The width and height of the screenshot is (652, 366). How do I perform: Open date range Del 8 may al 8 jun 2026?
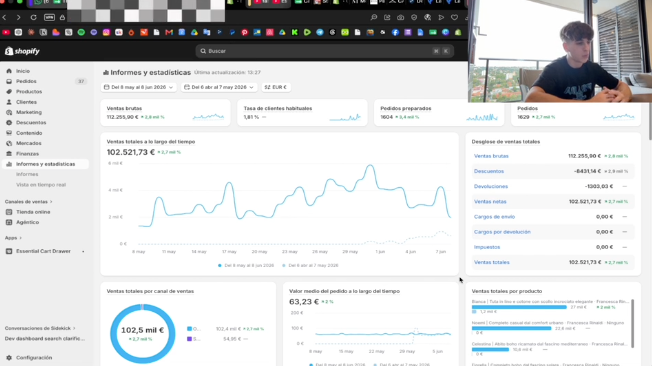(x=139, y=87)
